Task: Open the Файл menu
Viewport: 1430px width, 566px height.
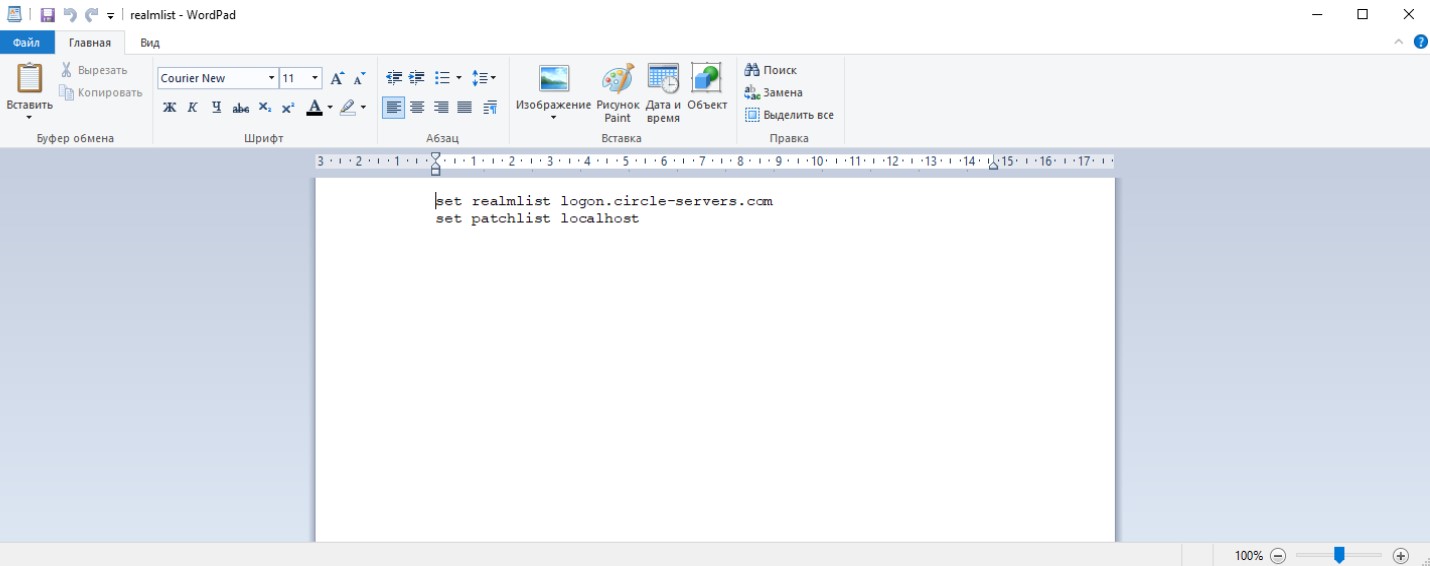Action: 27,43
